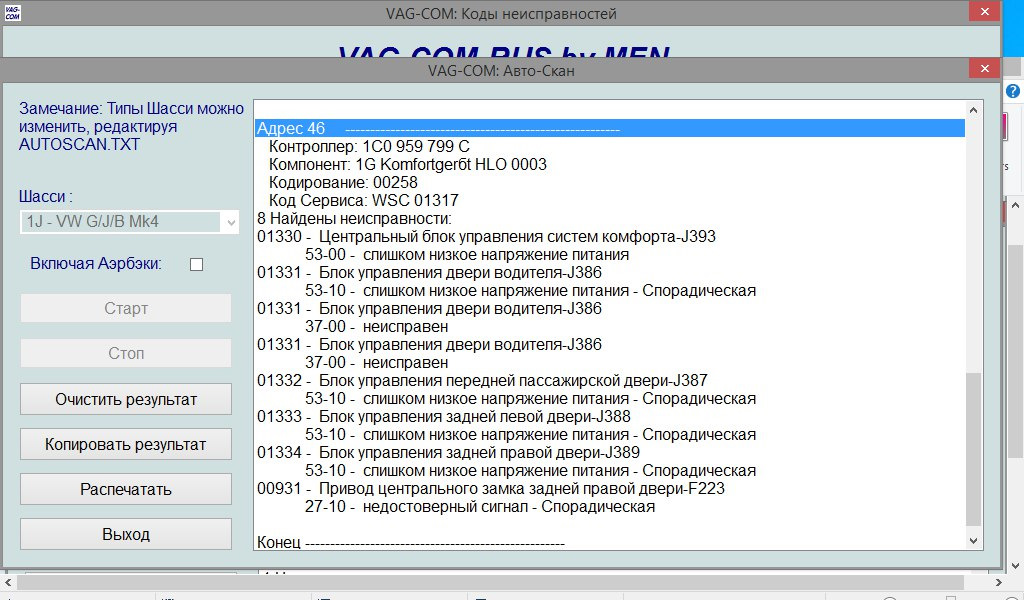Select the highlighted Адрес 46 entry
Viewport: 1024px width, 600px height.
500,127
